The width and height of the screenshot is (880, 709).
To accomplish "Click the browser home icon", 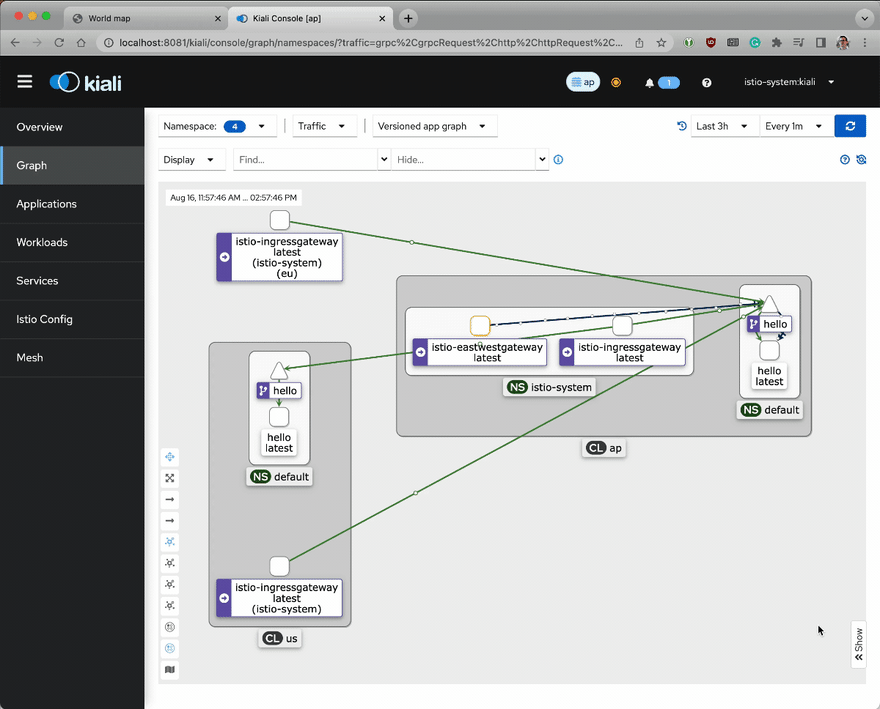I will click(81, 43).
